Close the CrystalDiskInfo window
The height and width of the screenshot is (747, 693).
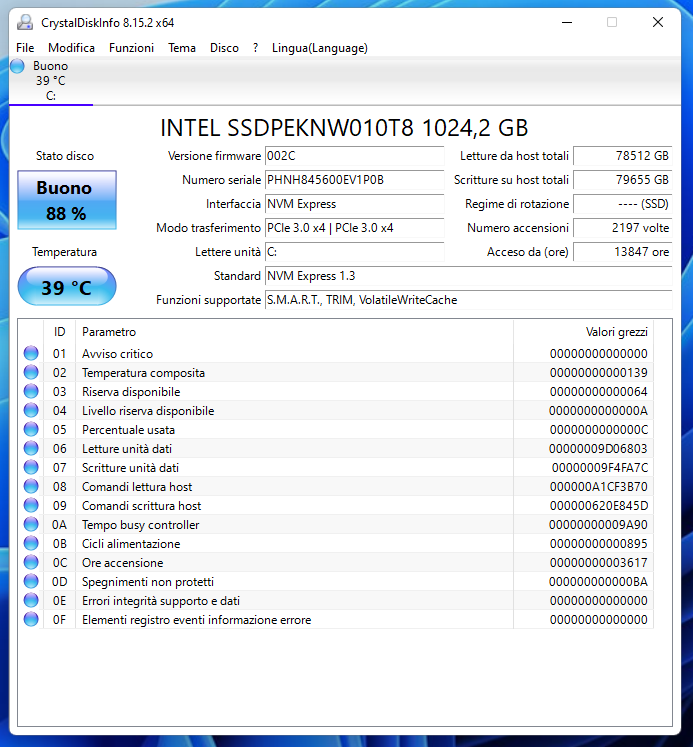pyautogui.click(x=658, y=22)
